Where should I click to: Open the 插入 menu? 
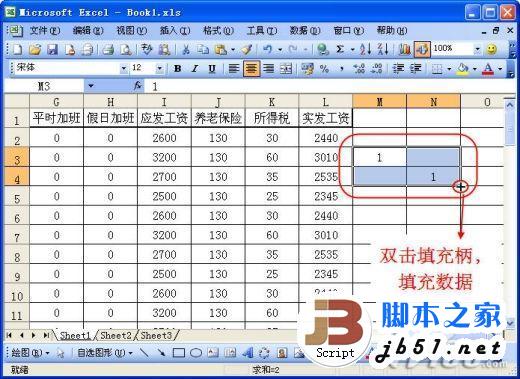[x=175, y=31]
